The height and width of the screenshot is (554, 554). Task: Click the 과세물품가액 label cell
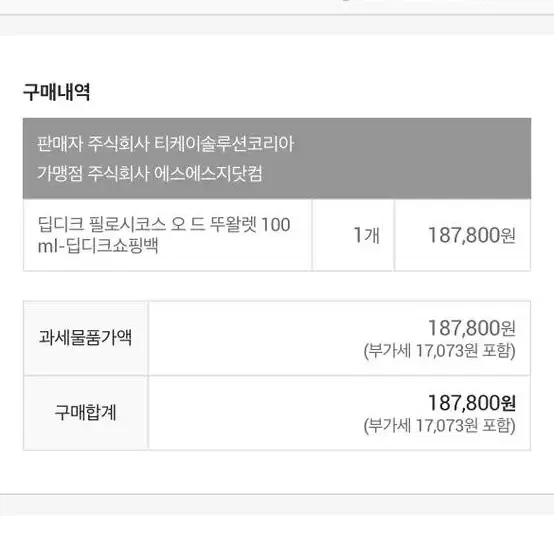(x=86, y=338)
